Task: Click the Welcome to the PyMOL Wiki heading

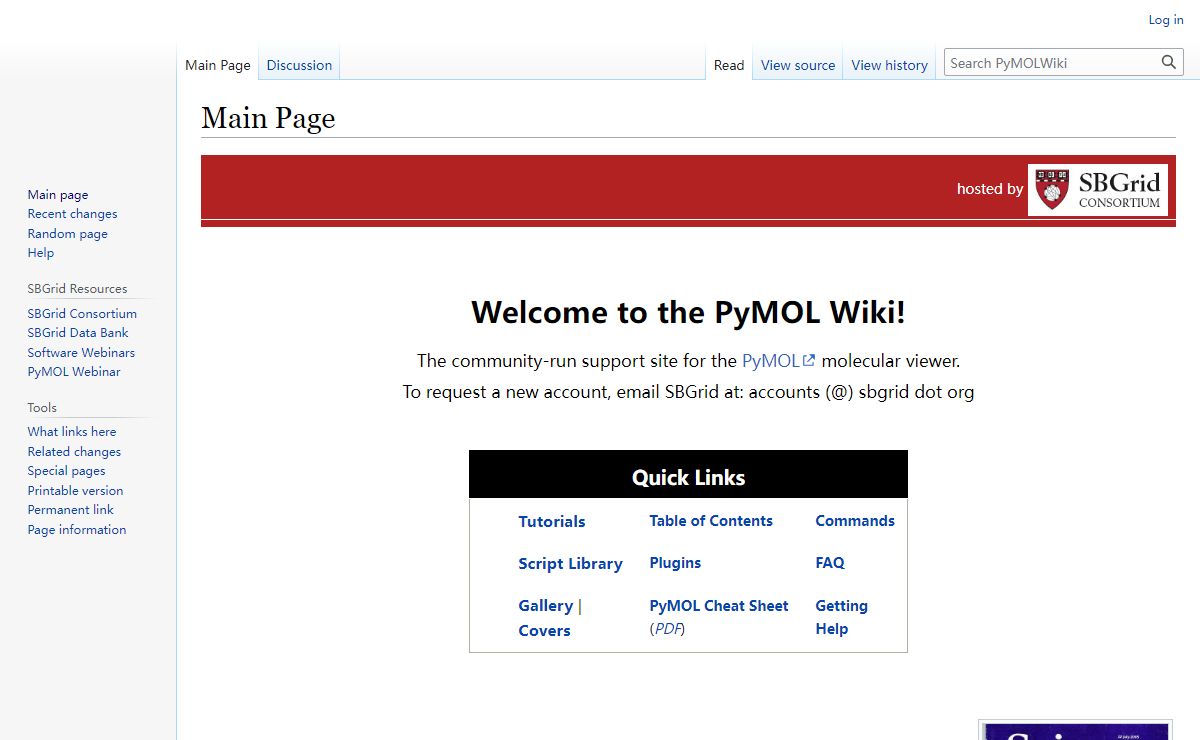Action: [x=688, y=313]
